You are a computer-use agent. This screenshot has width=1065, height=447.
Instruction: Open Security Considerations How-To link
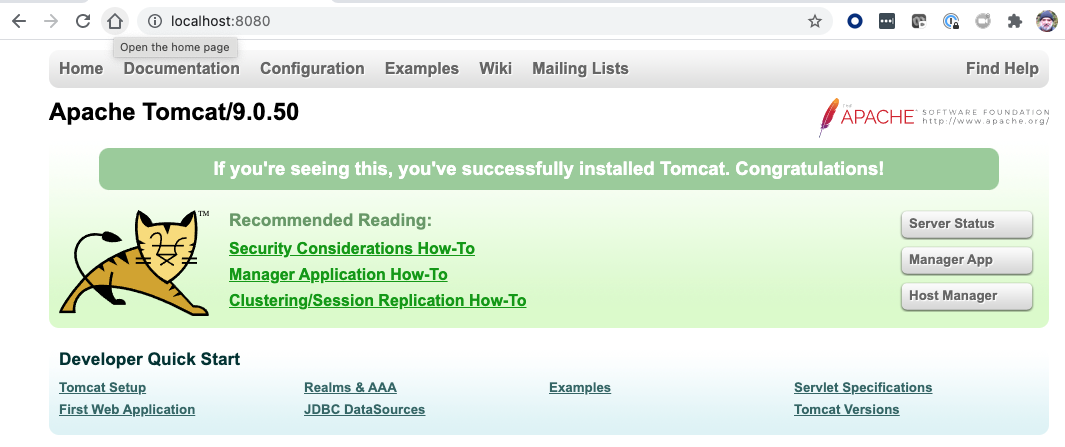(351, 248)
